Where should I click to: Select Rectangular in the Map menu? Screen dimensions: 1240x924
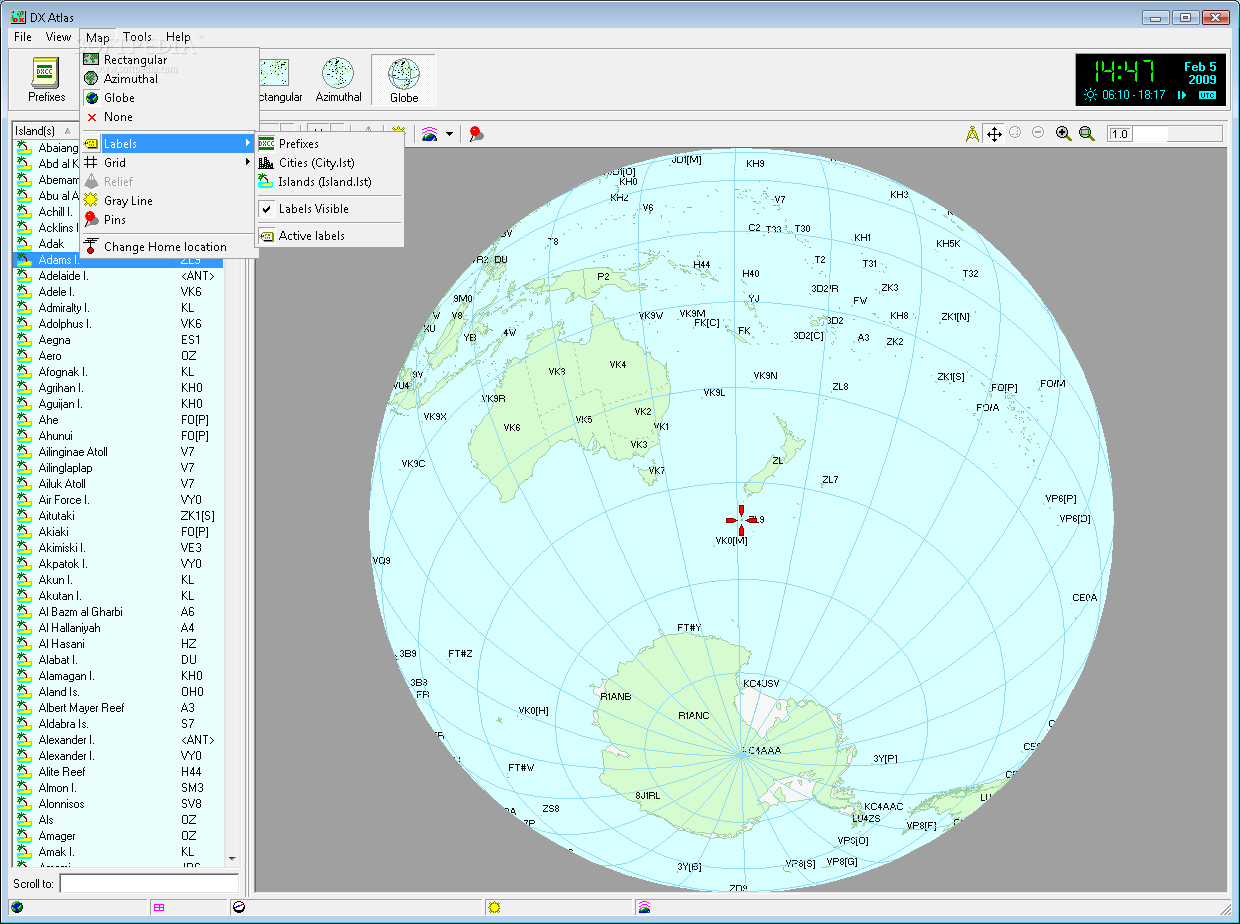(169, 60)
